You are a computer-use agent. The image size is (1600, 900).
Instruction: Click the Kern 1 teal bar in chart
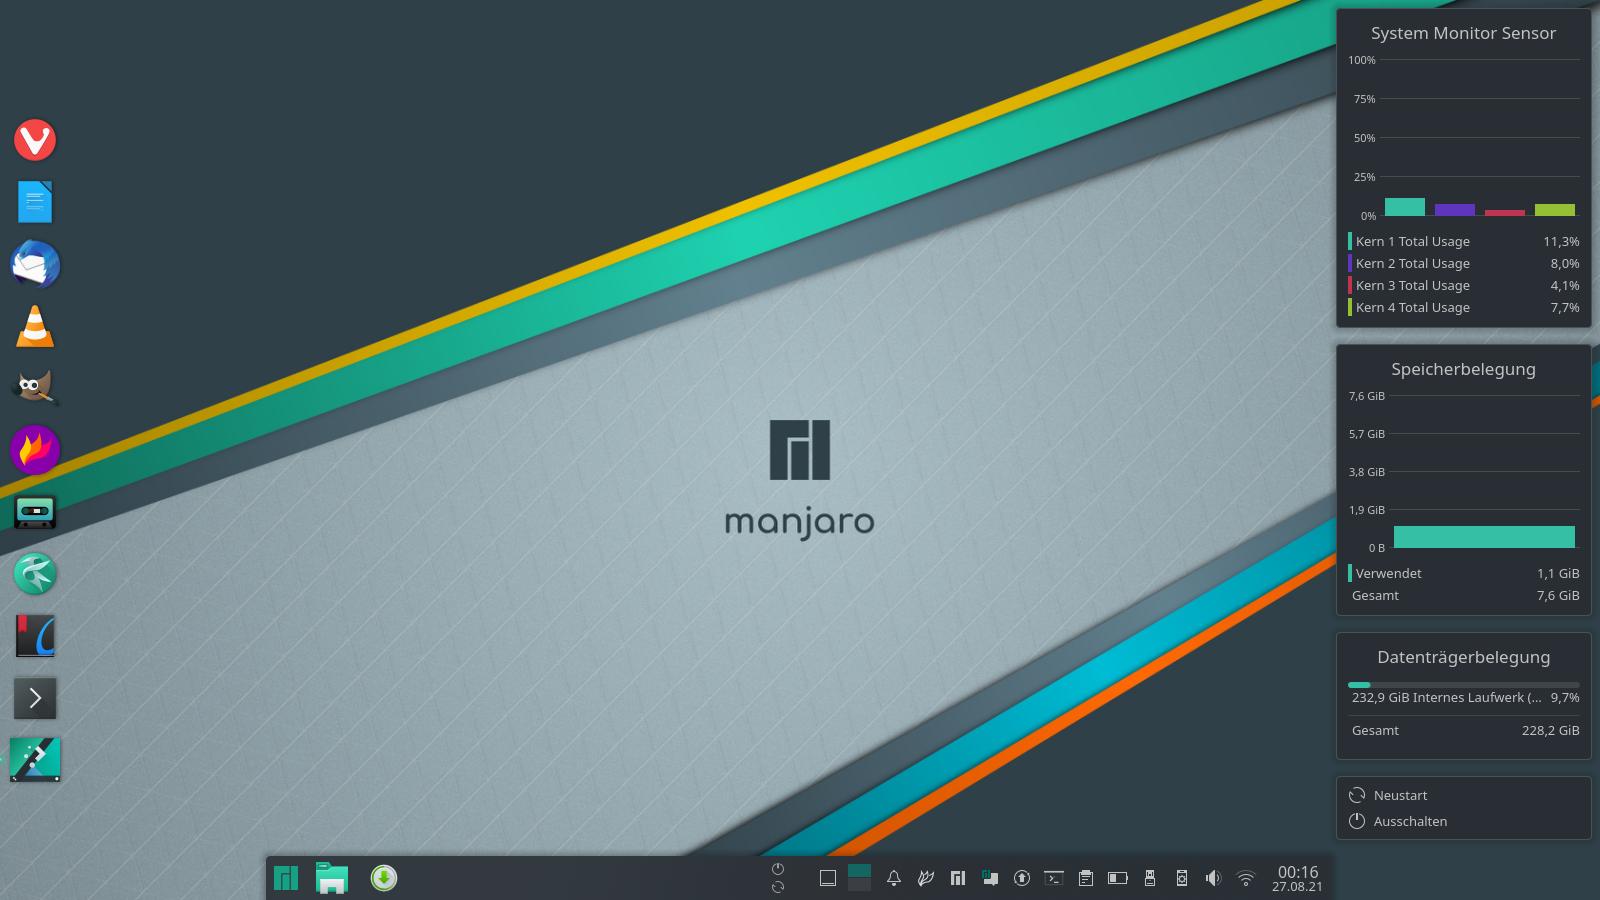pyautogui.click(x=1405, y=207)
